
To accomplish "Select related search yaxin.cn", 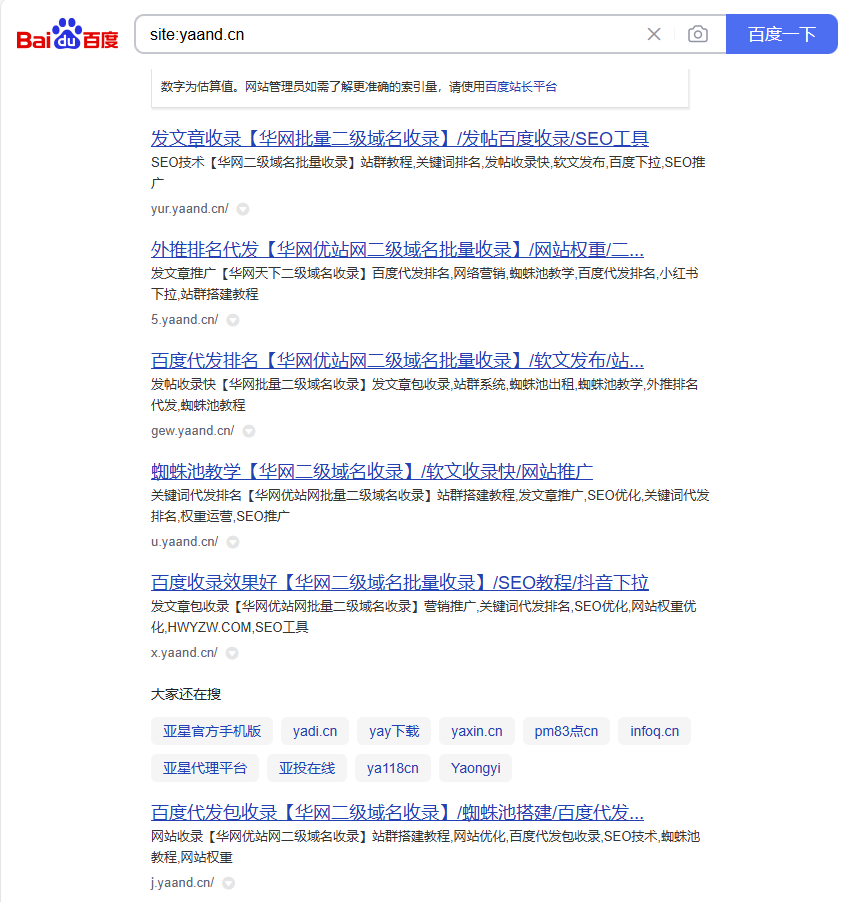I will [x=477, y=731].
